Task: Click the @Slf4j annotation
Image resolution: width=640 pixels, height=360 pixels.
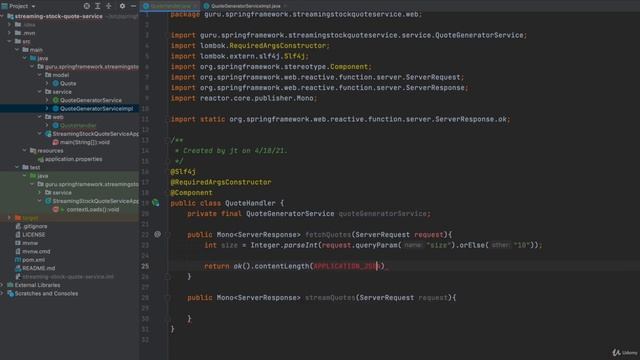Action: [183, 172]
